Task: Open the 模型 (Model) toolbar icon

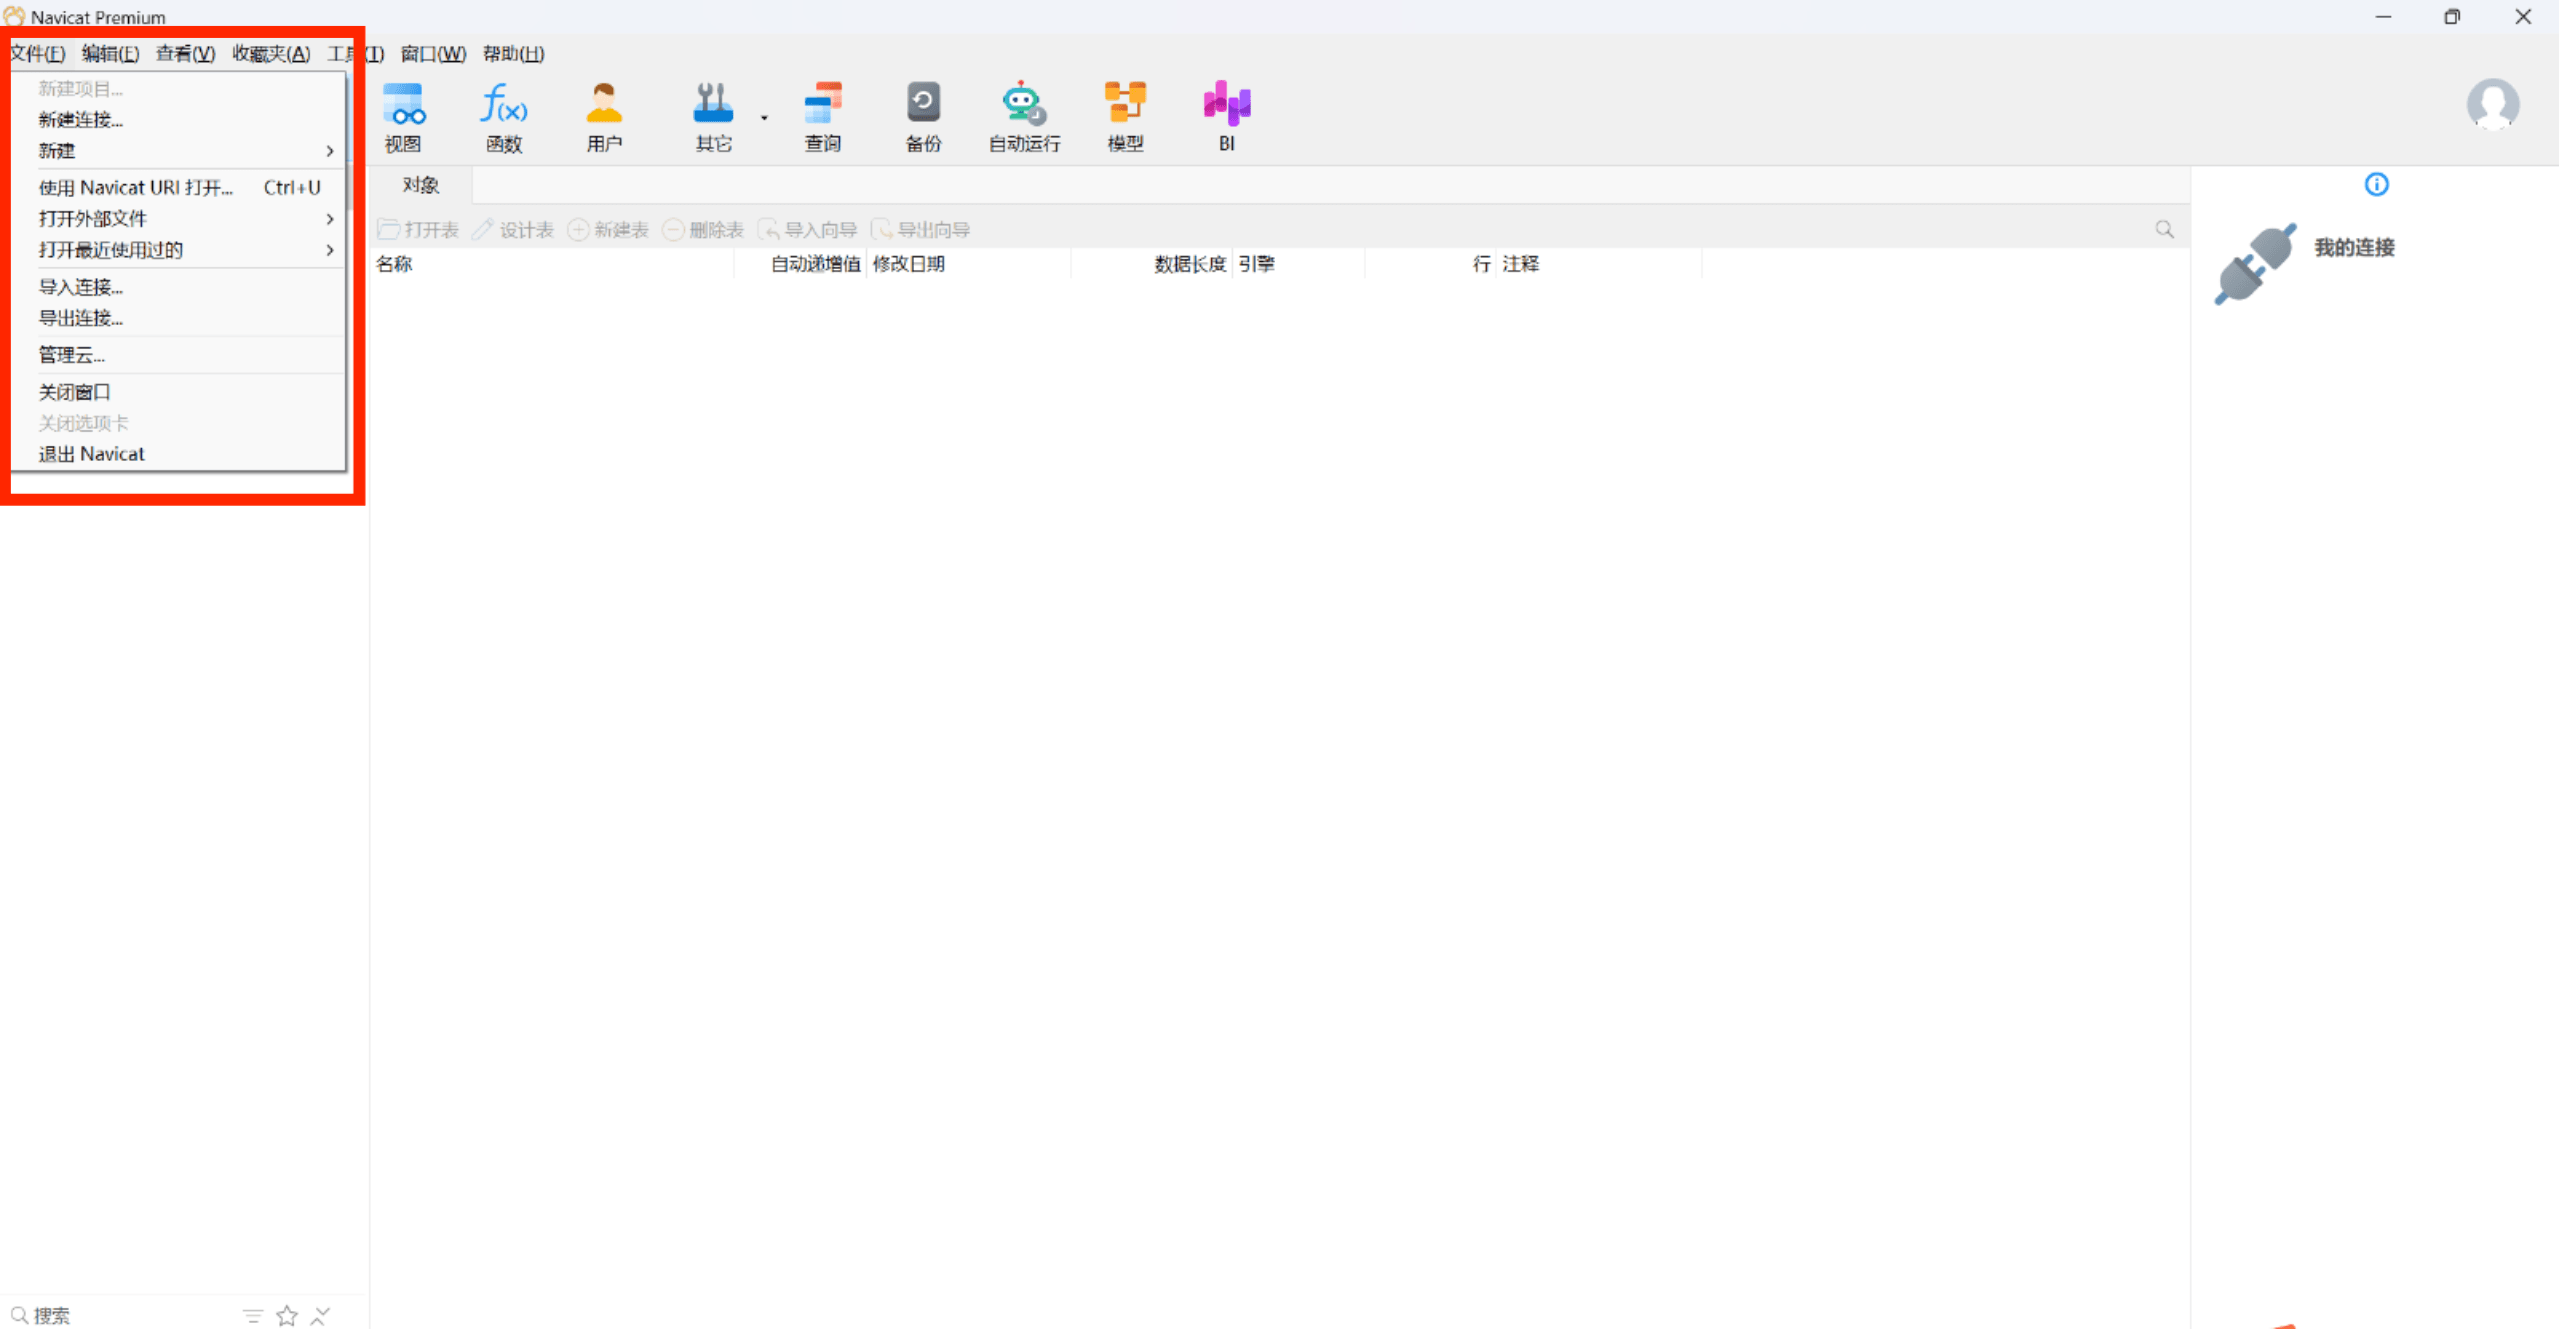Action: point(1125,117)
